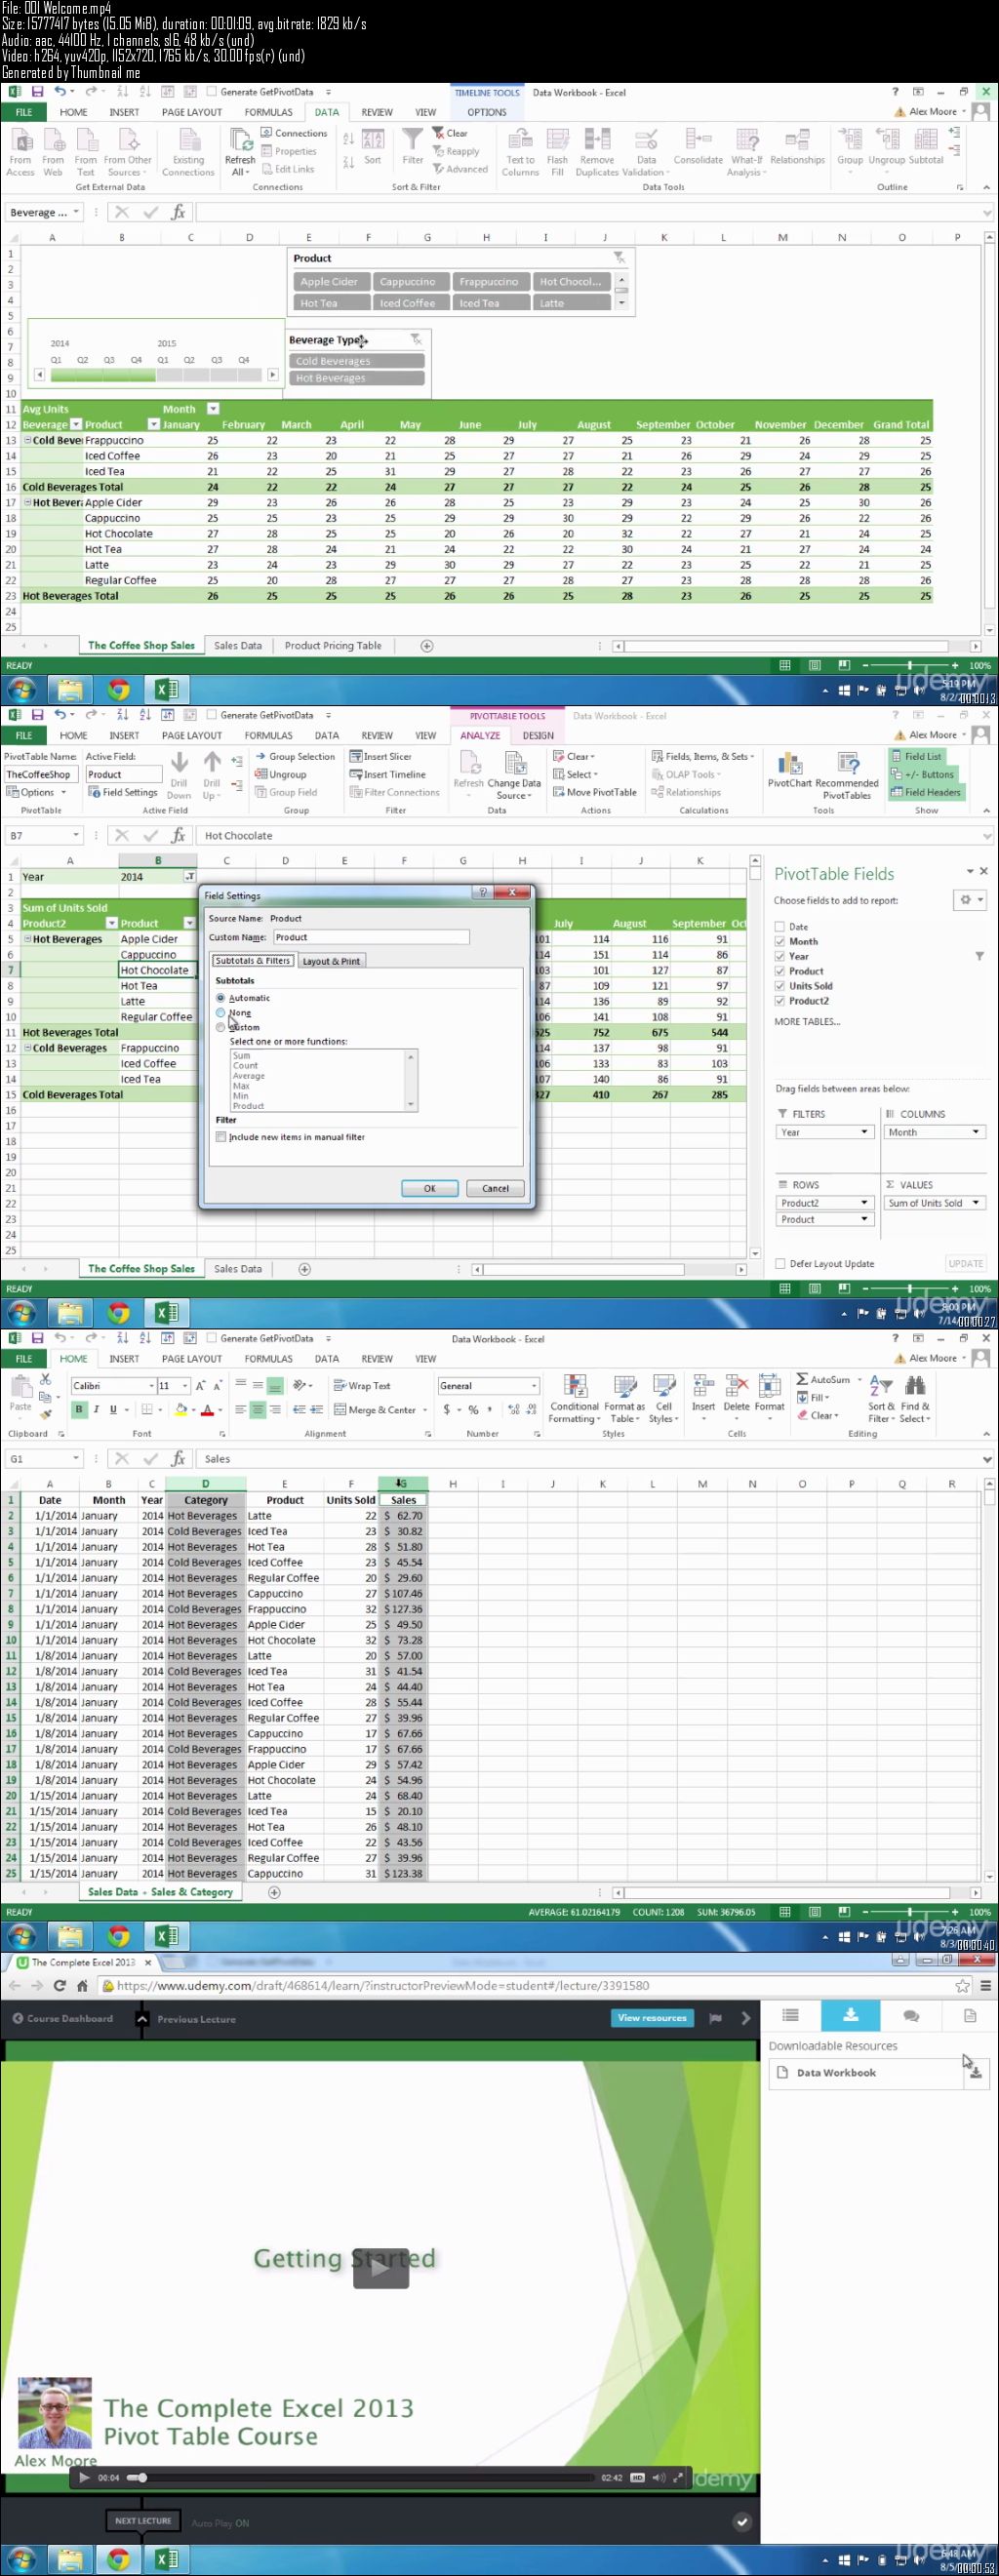Click Text to Columns icon
Viewport: 999px width, 2576px height.
[x=520, y=152]
